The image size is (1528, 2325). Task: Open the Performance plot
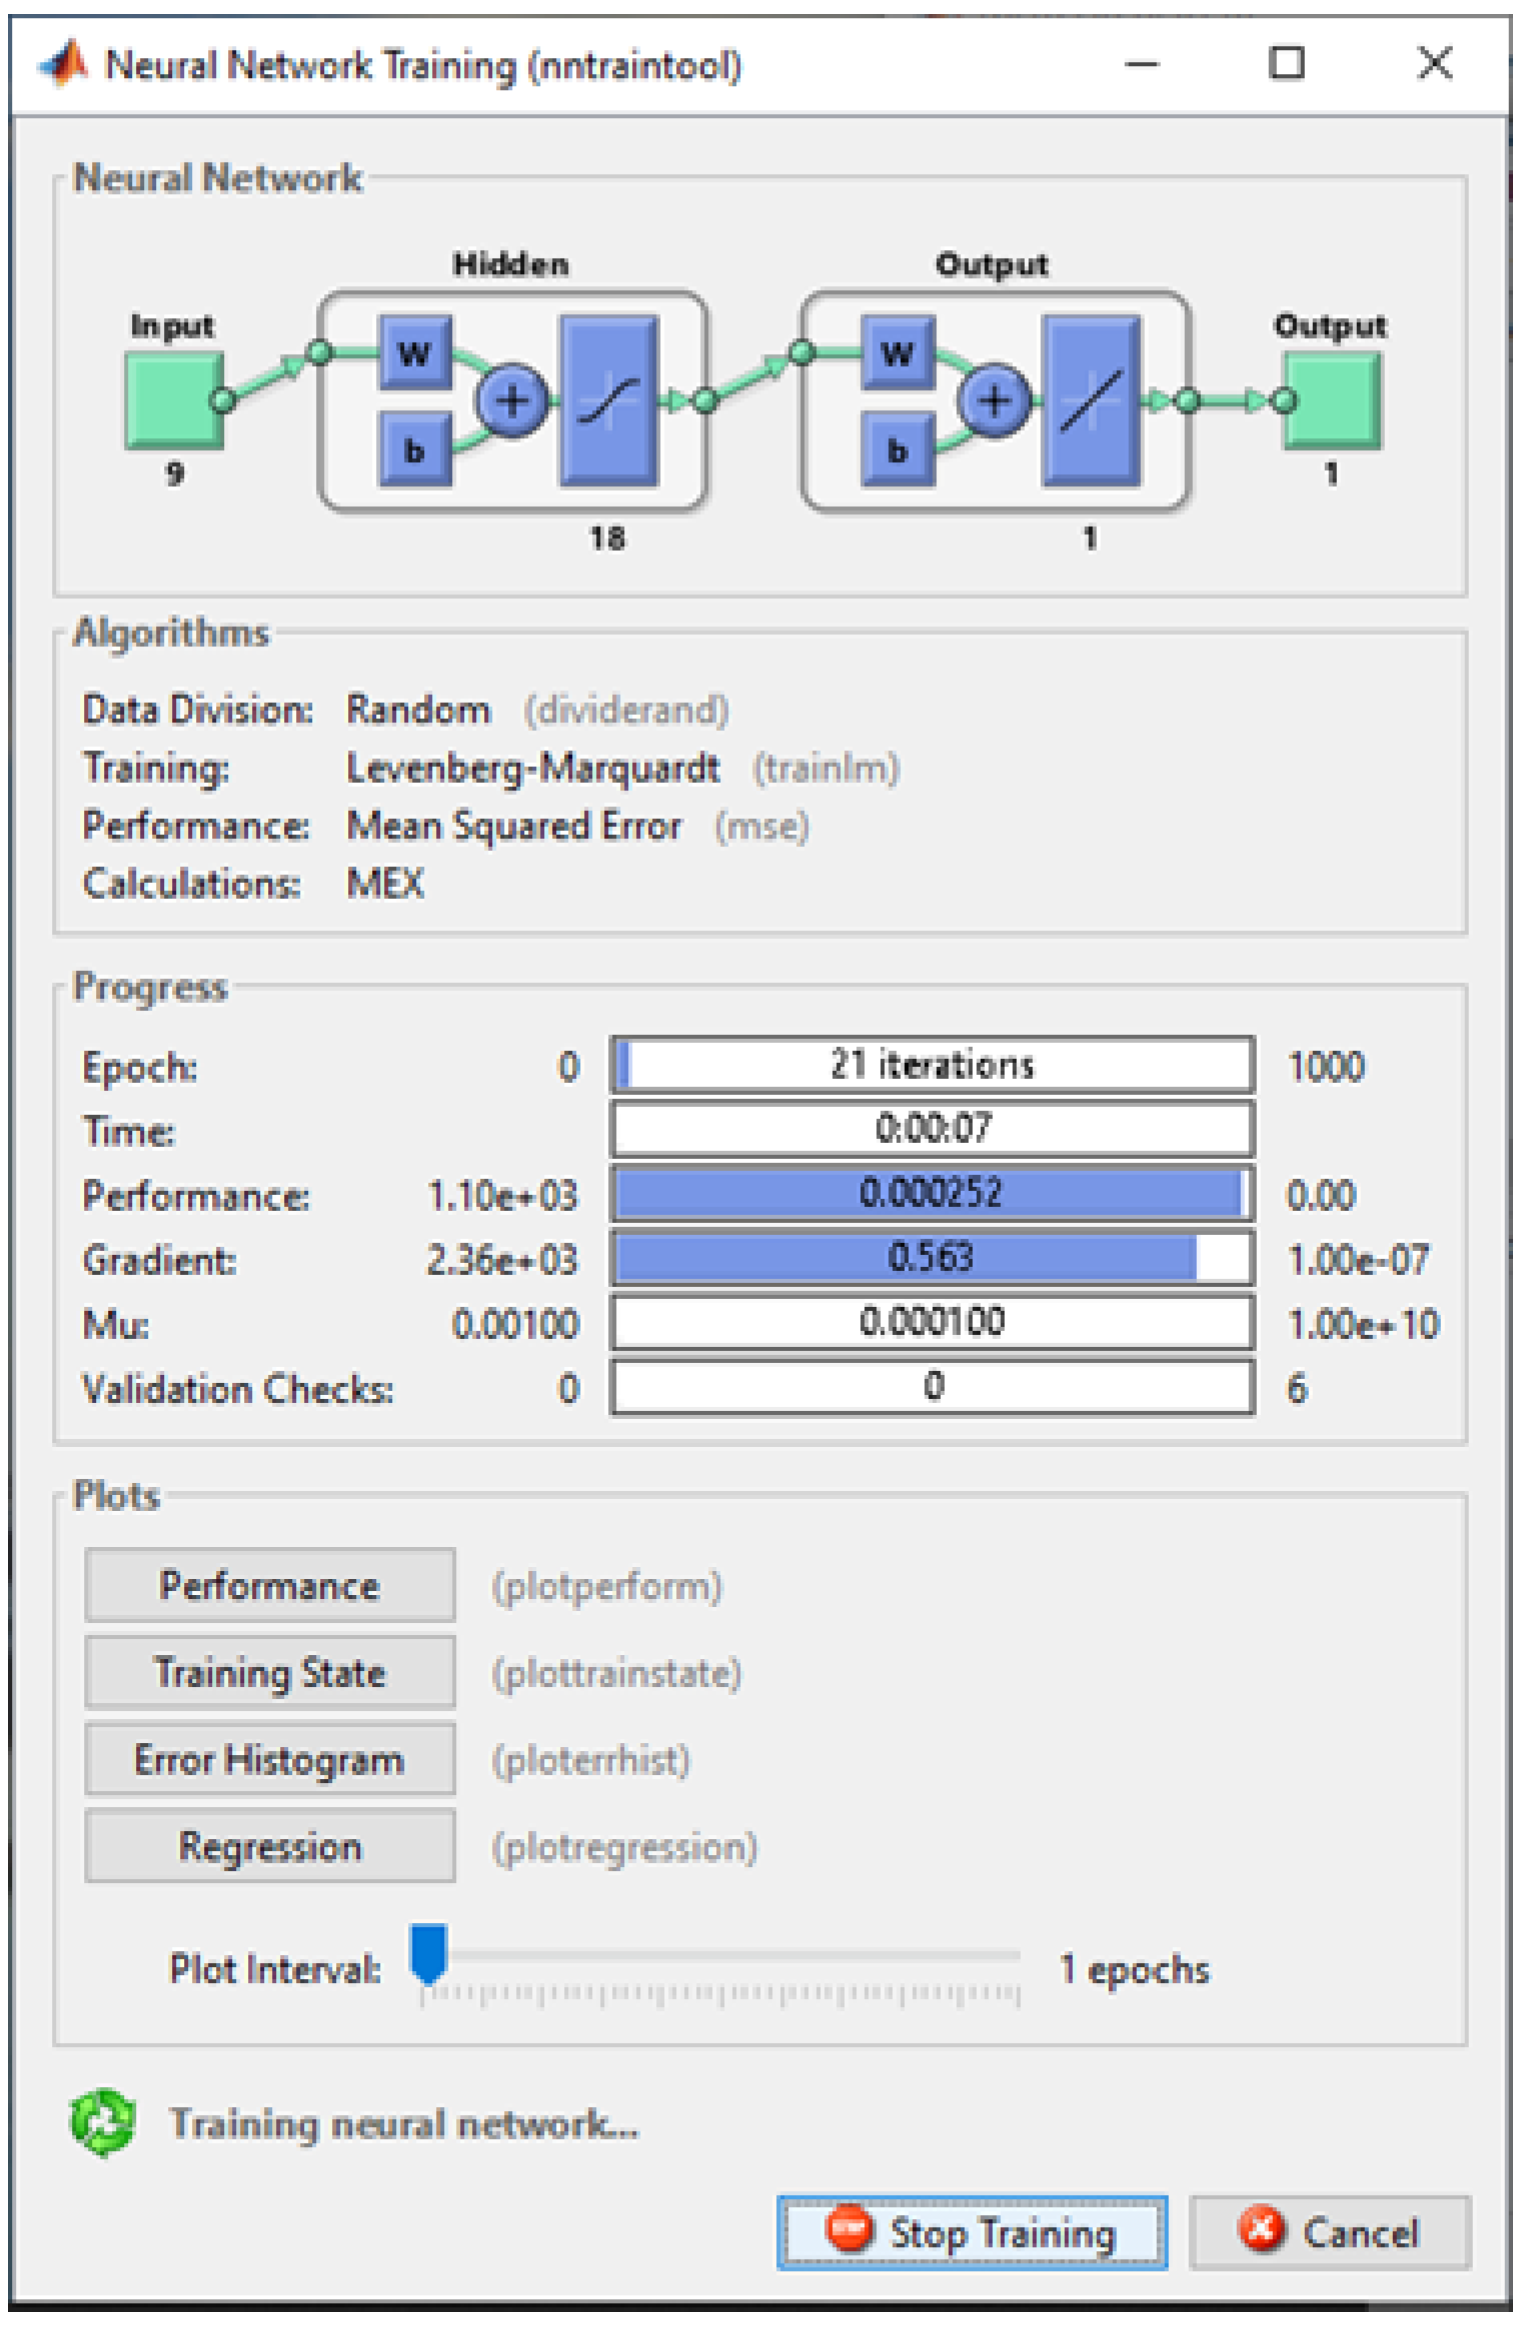270,1586
